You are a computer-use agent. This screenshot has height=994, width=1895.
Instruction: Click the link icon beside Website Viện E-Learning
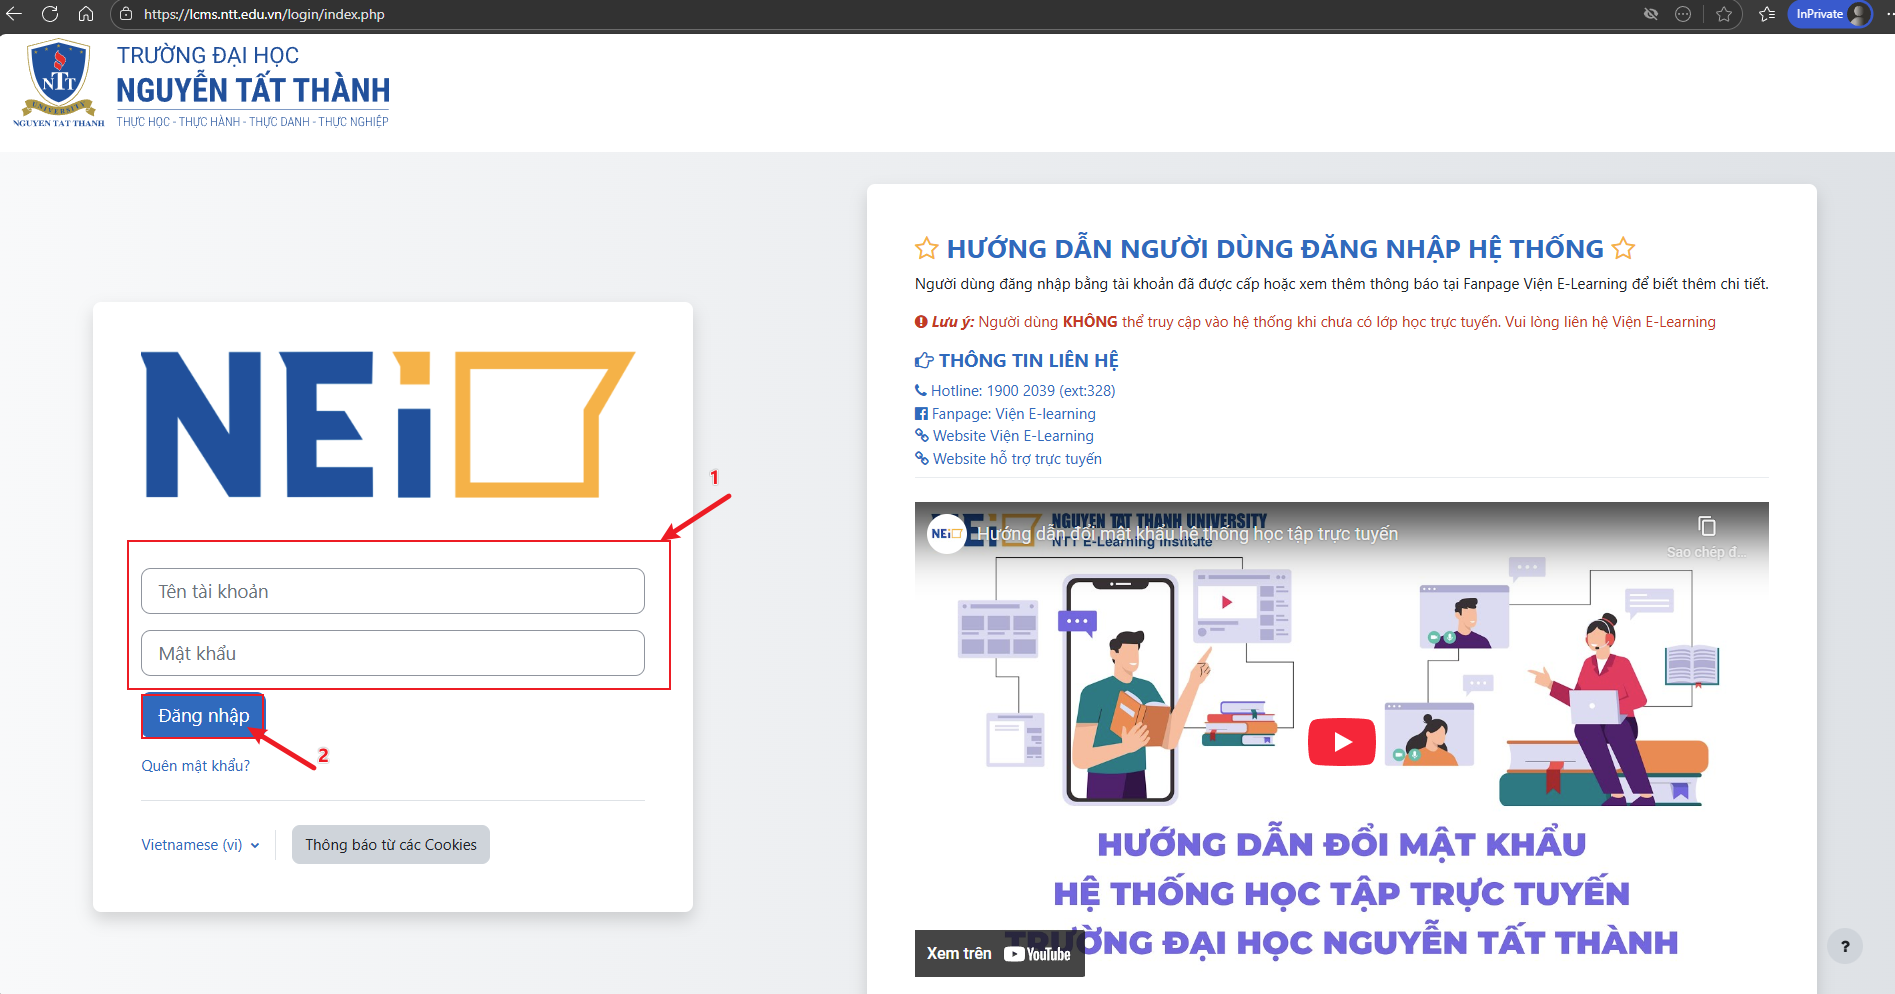tap(922, 436)
